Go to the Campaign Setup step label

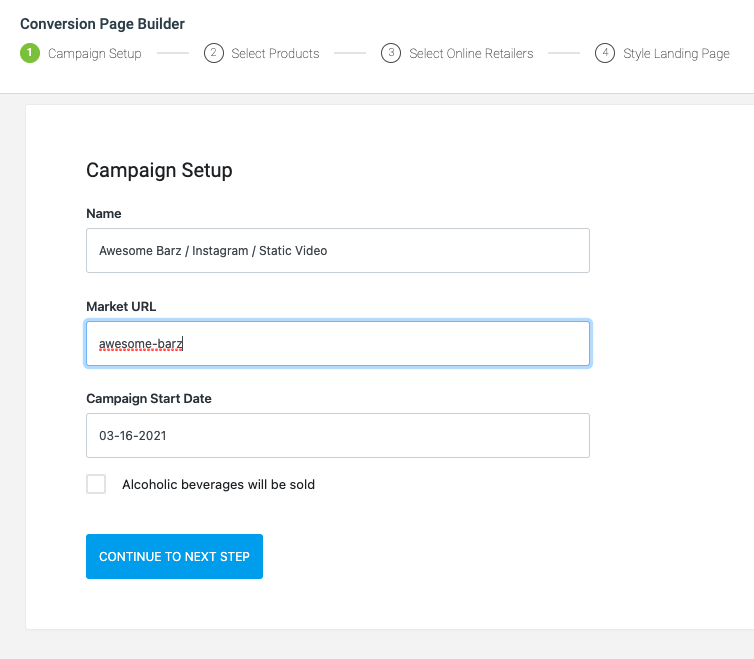click(95, 53)
